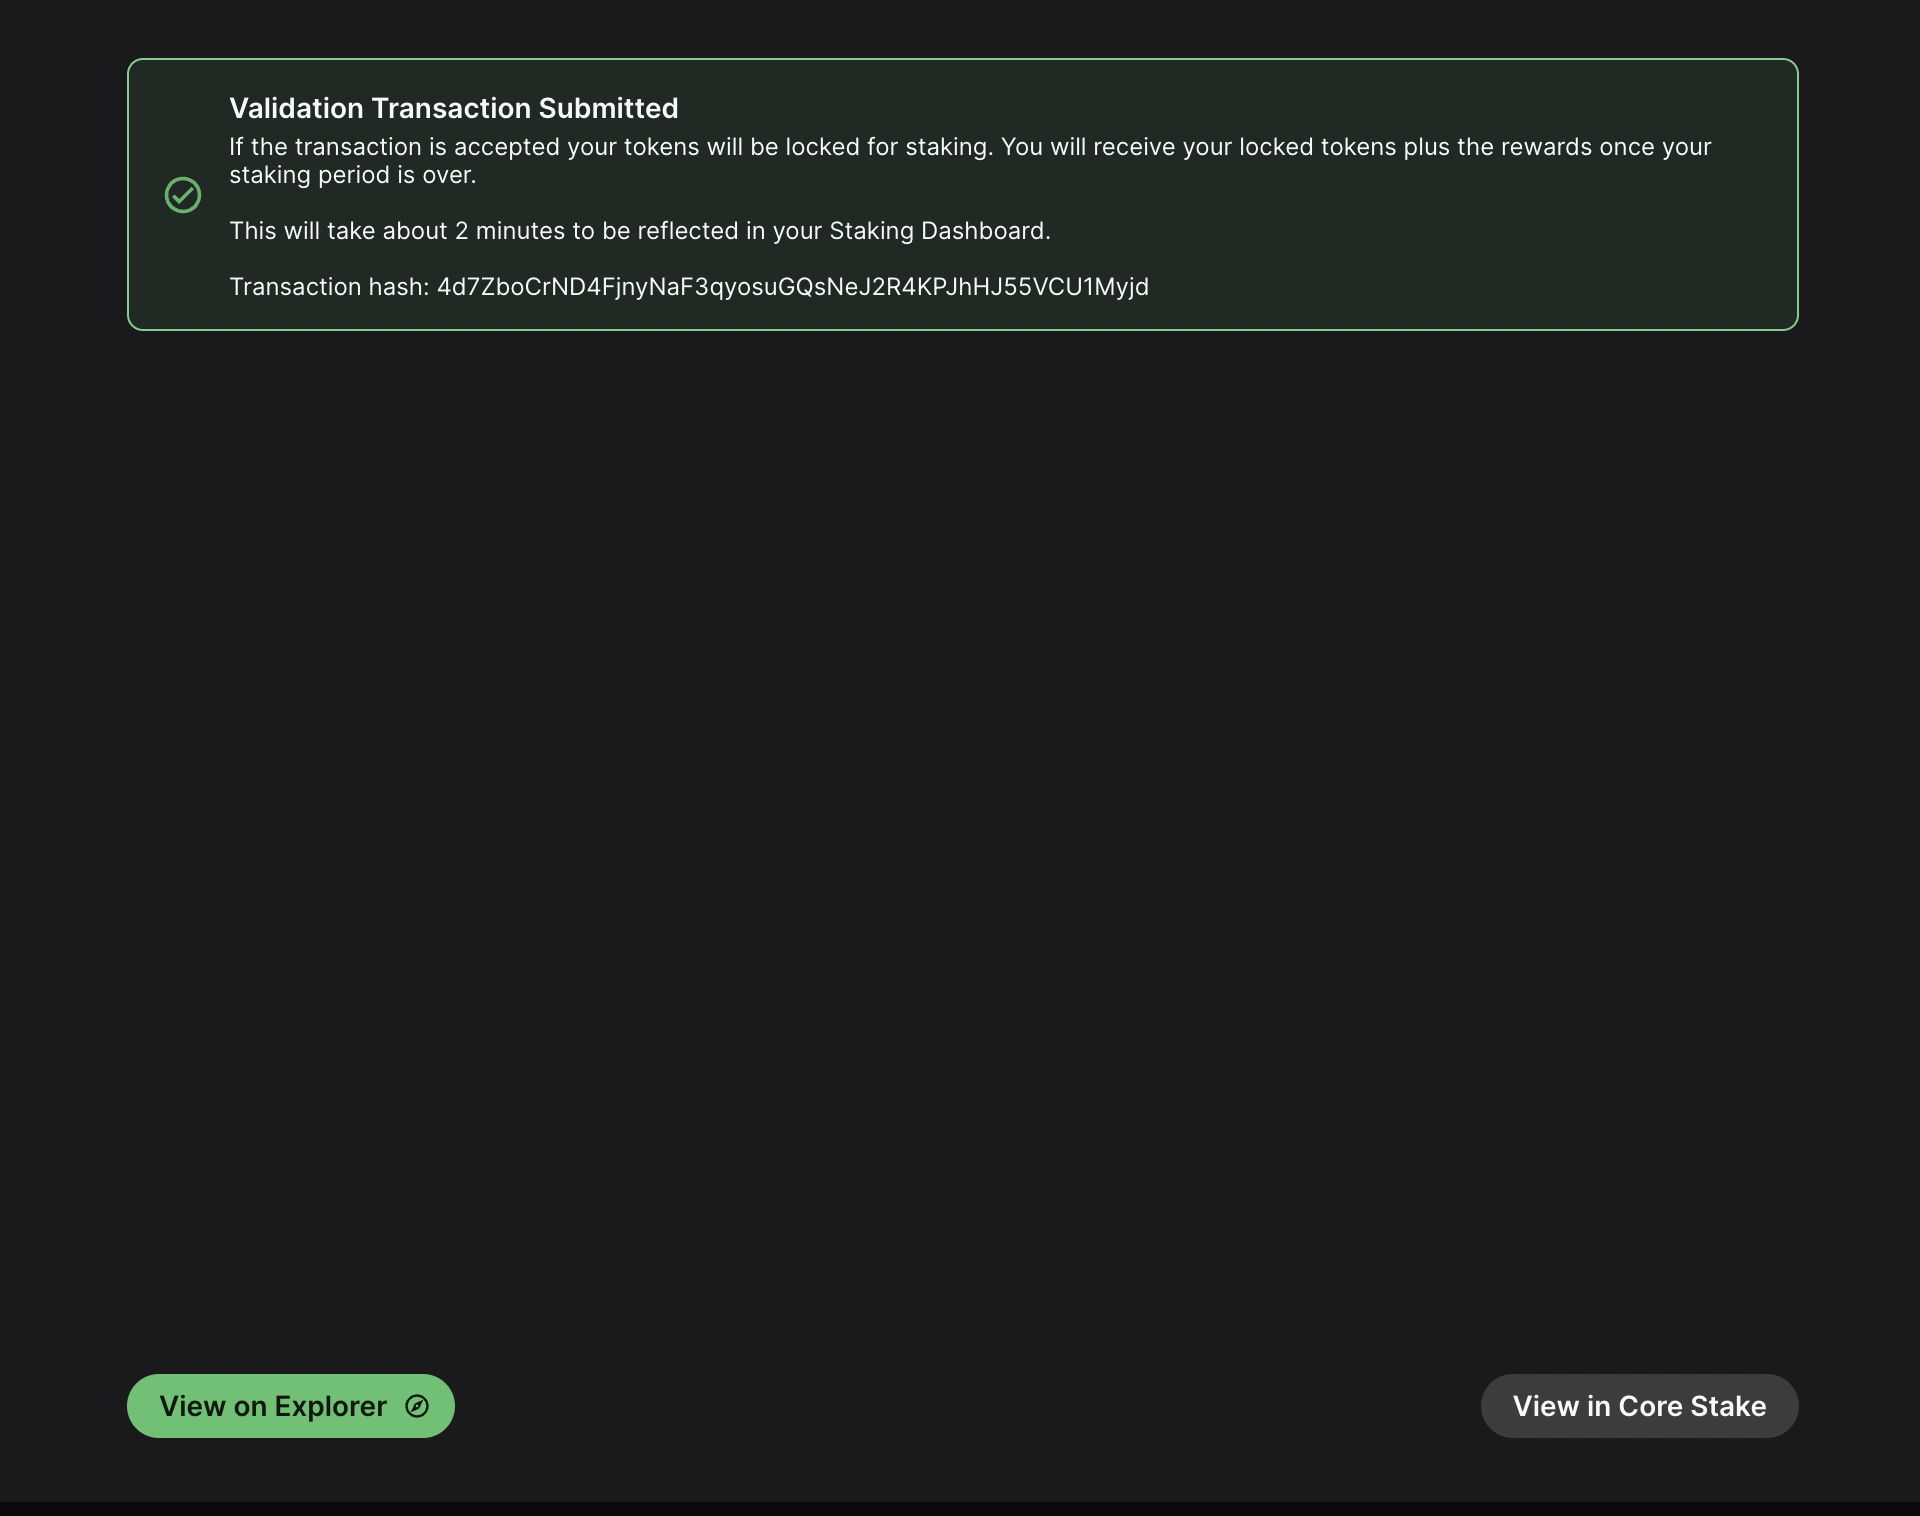Click the word "Validation" in the banner title

point(296,108)
